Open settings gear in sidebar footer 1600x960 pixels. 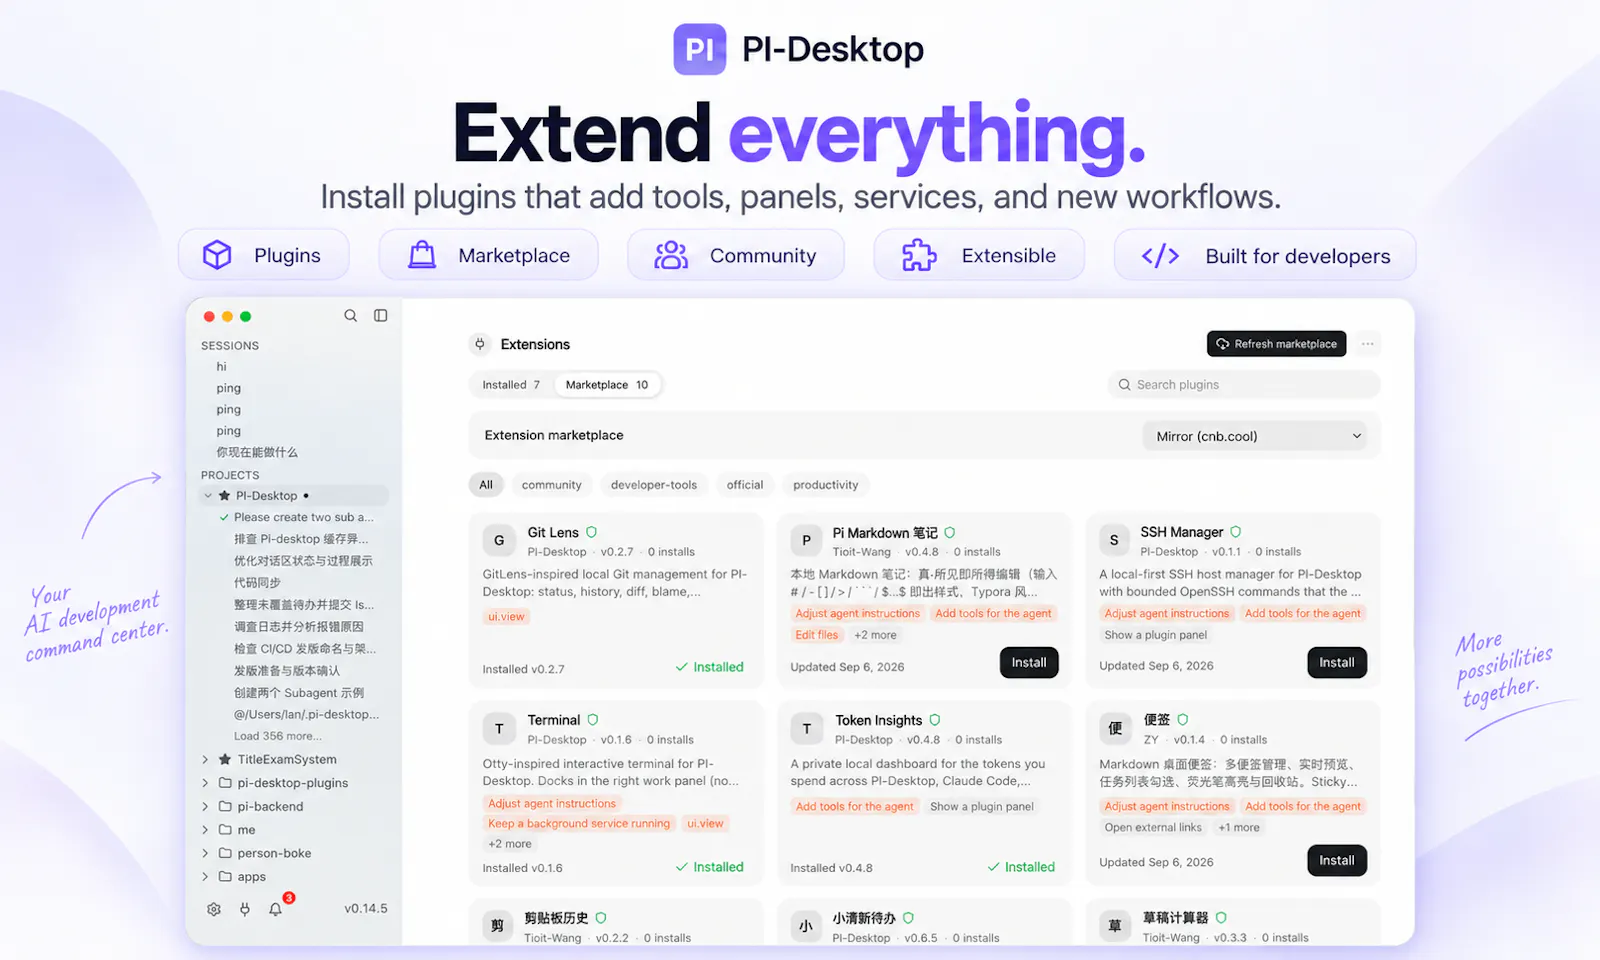(x=214, y=909)
